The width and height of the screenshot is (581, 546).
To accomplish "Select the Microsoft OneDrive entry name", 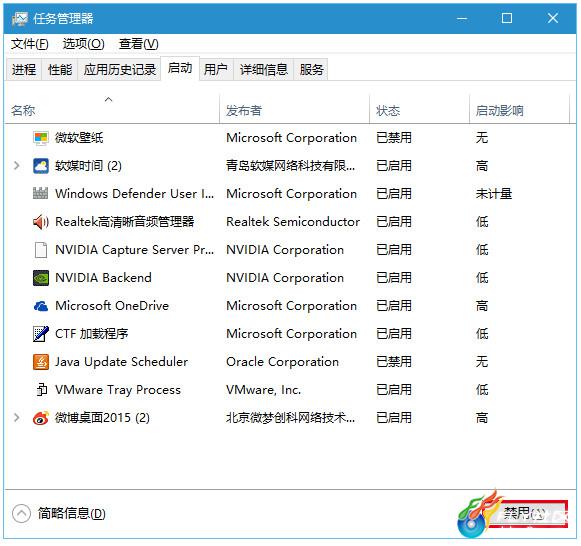I will click(112, 306).
